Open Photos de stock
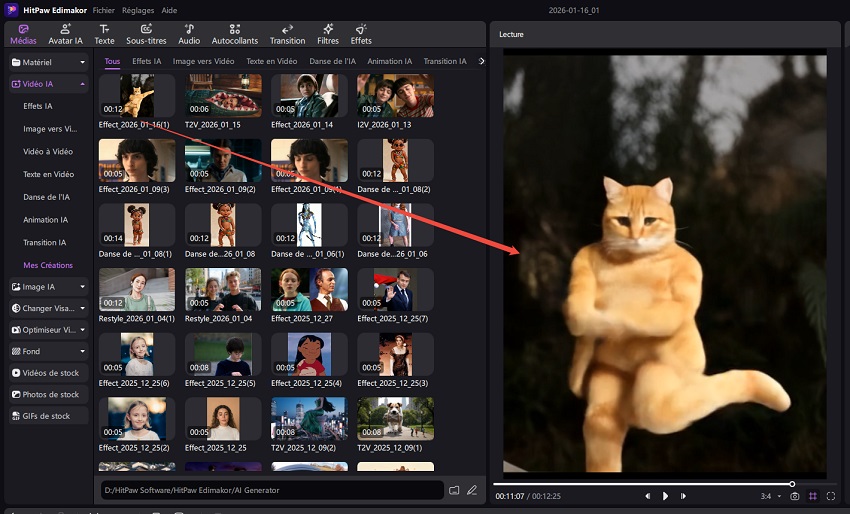 click(48, 394)
